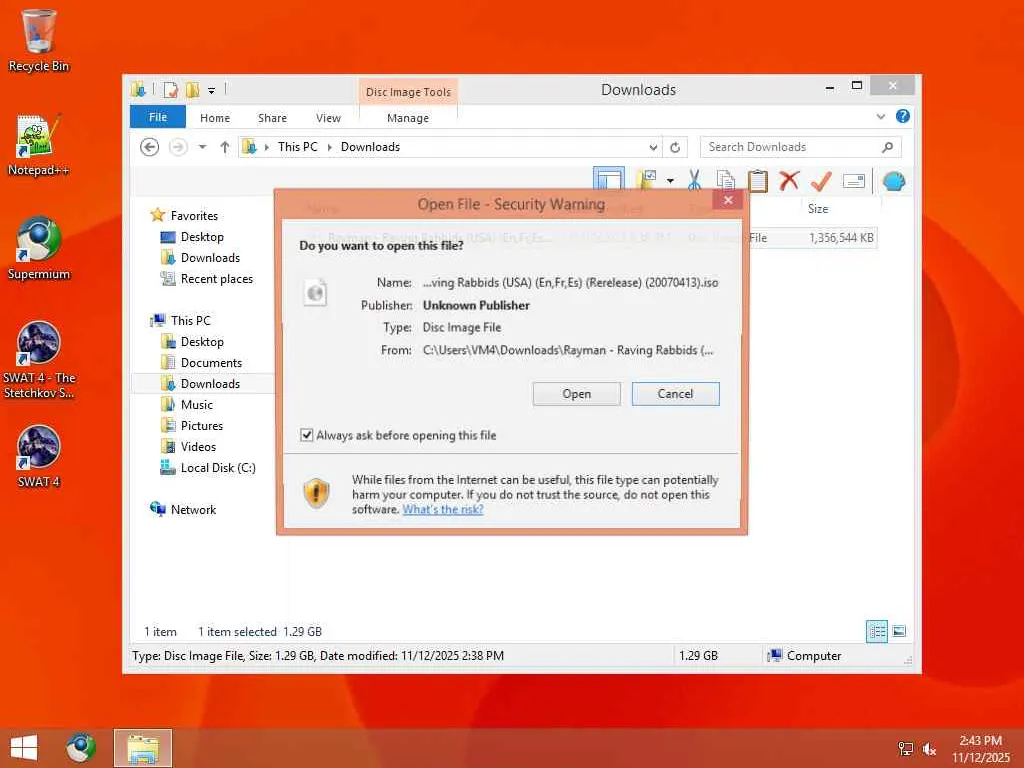Select Recent places in navigation pane
The image size is (1024, 768).
pos(216,279)
